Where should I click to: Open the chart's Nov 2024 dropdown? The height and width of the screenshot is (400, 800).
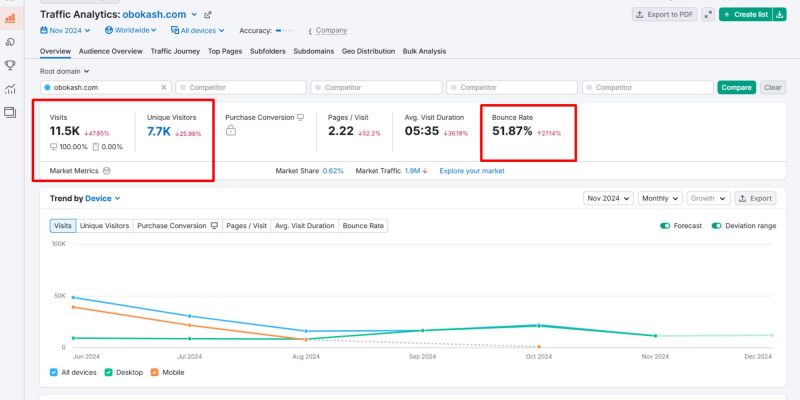608,198
